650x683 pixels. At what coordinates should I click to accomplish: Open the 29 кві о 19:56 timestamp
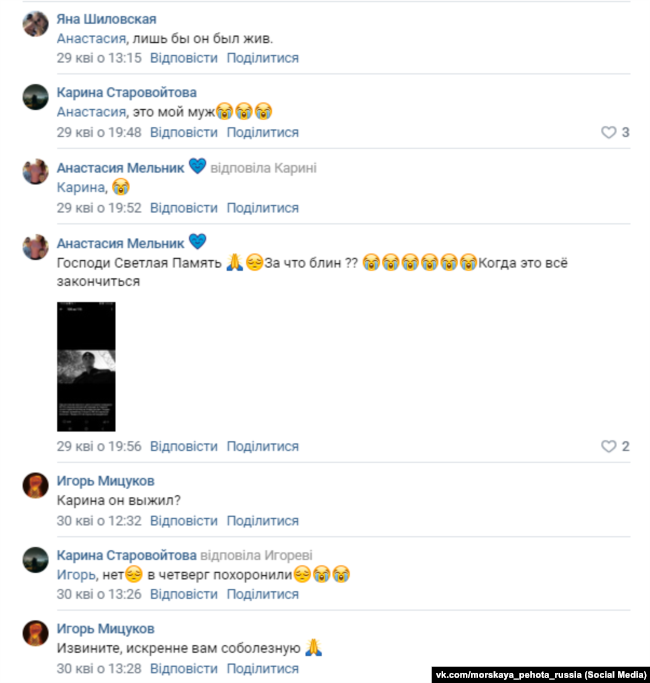[x=99, y=446]
